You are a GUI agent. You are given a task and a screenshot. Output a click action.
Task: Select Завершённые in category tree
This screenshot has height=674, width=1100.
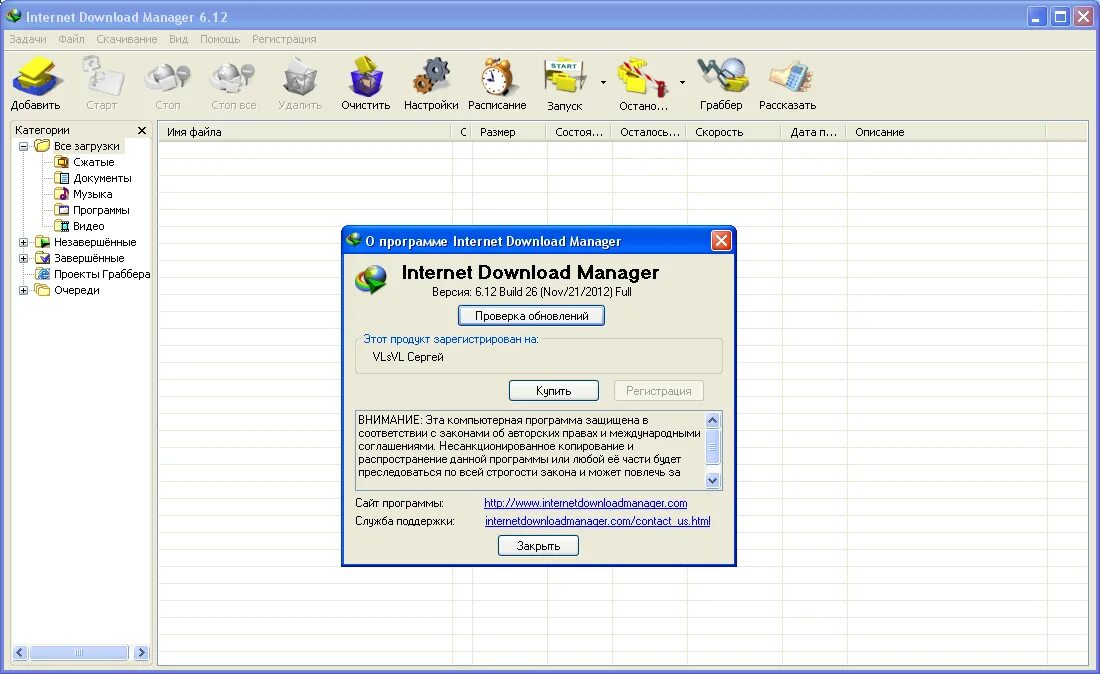click(x=89, y=258)
